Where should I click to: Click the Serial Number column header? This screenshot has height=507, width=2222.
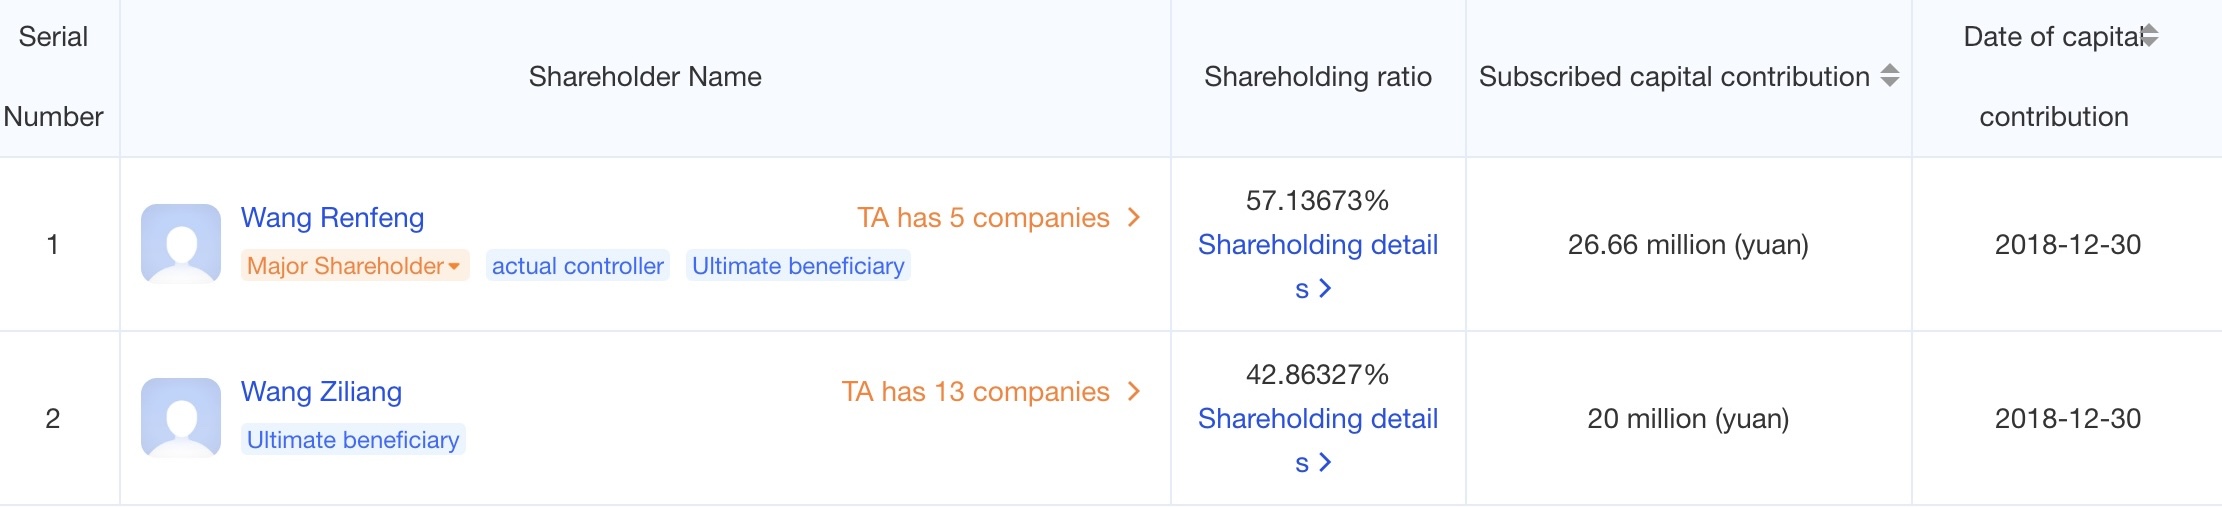click(x=54, y=77)
